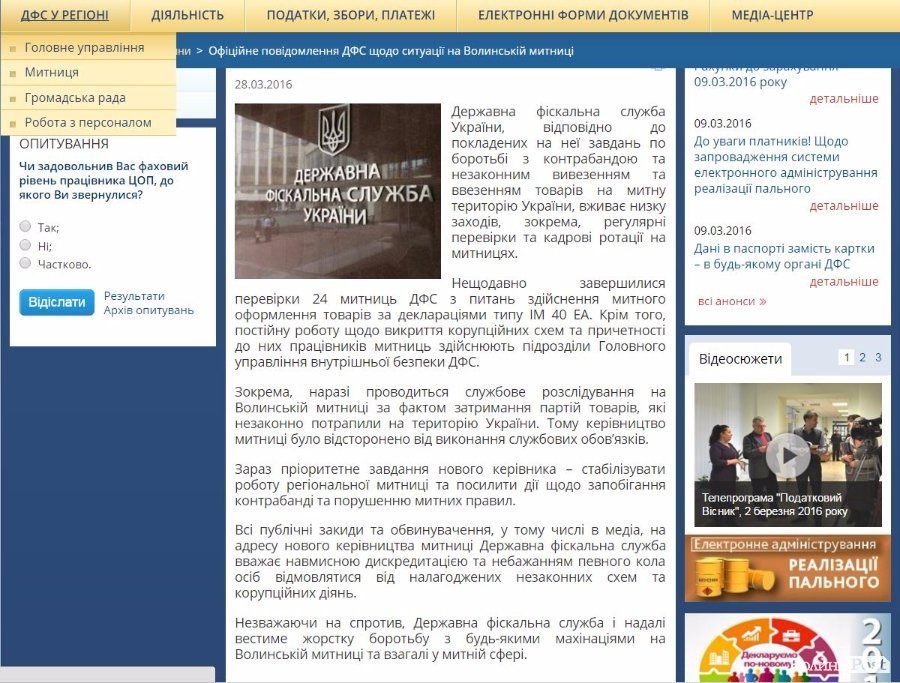This screenshot has height=683, width=900.
Task: Select 'Головне управління' from the submenu
Action: [x=84, y=47]
